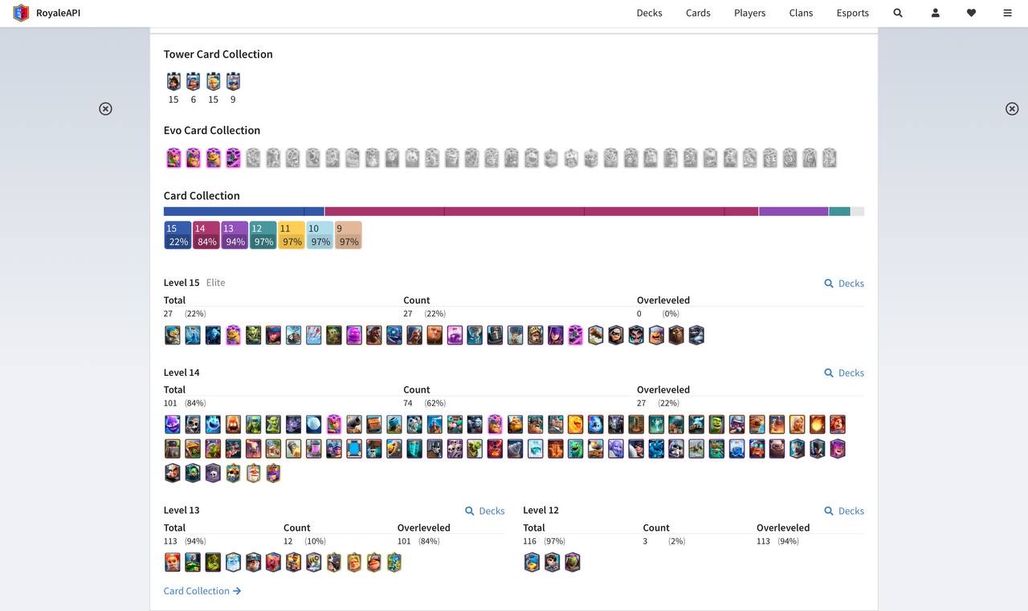Image resolution: width=1028 pixels, height=611 pixels.
Task: Open the user account profile icon
Action: (935, 13)
